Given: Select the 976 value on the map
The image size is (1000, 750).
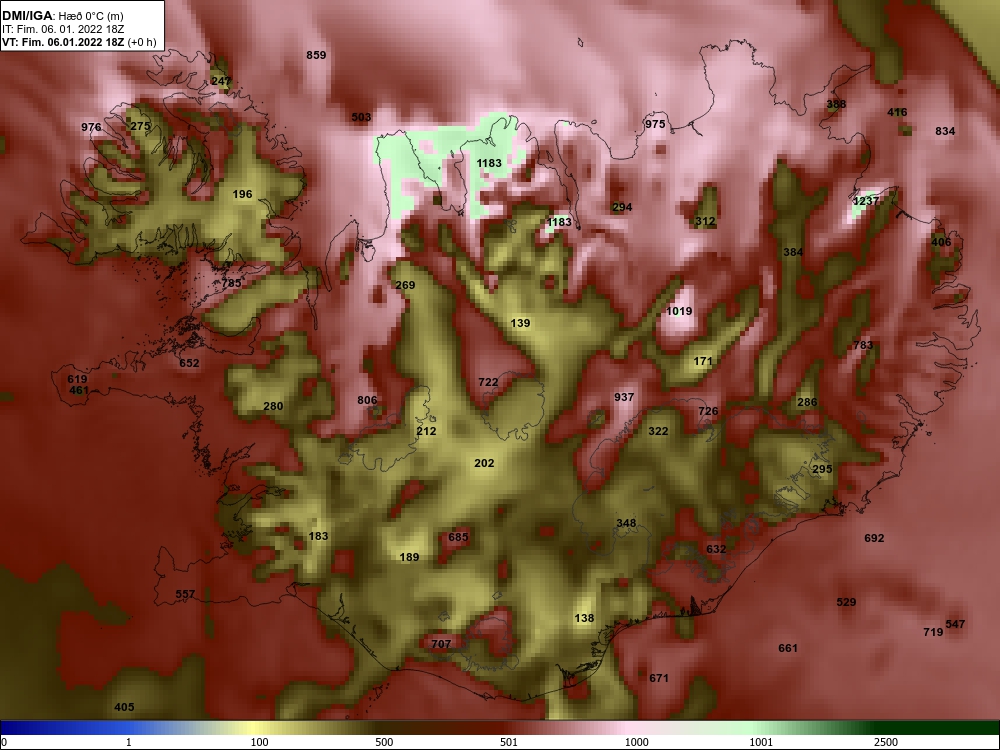Looking at the screenshot, I should pos(91,127).
